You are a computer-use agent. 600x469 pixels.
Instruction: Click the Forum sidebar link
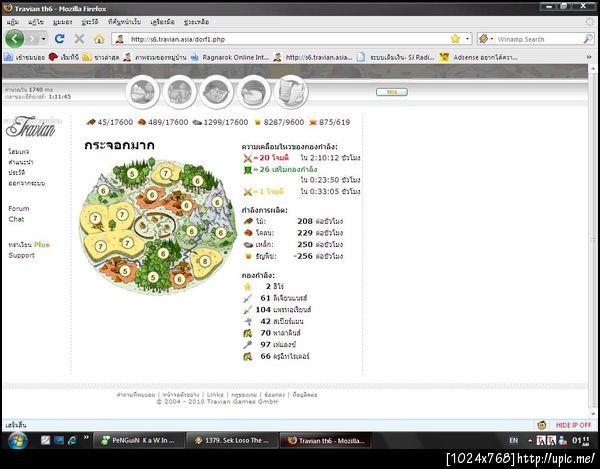pyautogui.click(x=19, y=208)
